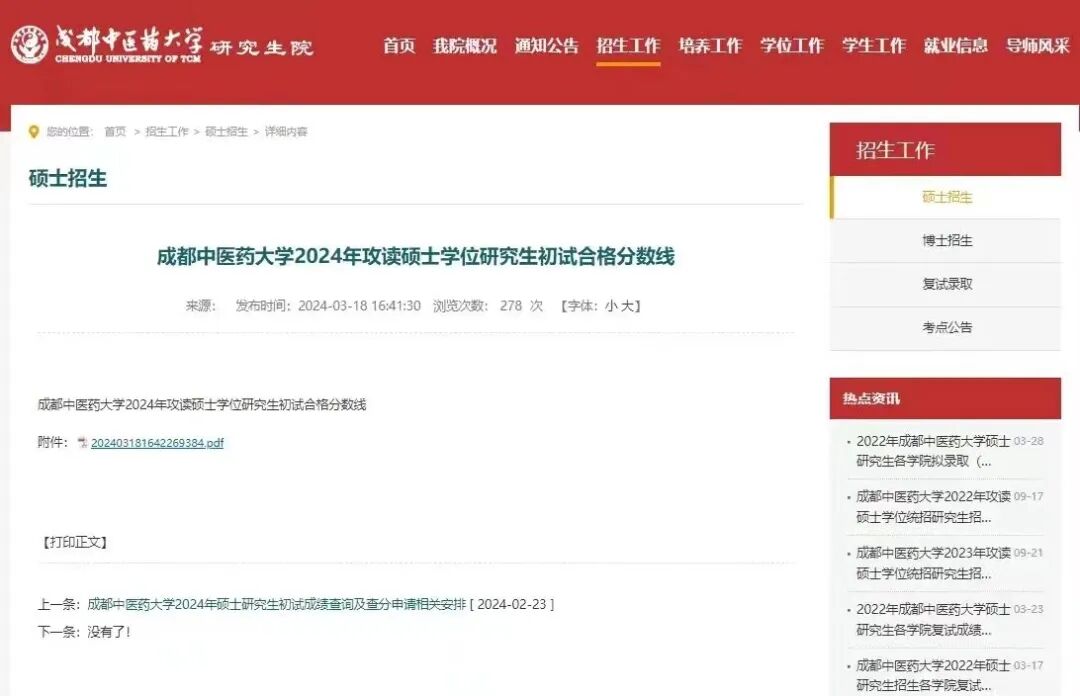The image size is (1080, 696).
Task: Open the 培养工作 menu item
Action: pos(710,45)
